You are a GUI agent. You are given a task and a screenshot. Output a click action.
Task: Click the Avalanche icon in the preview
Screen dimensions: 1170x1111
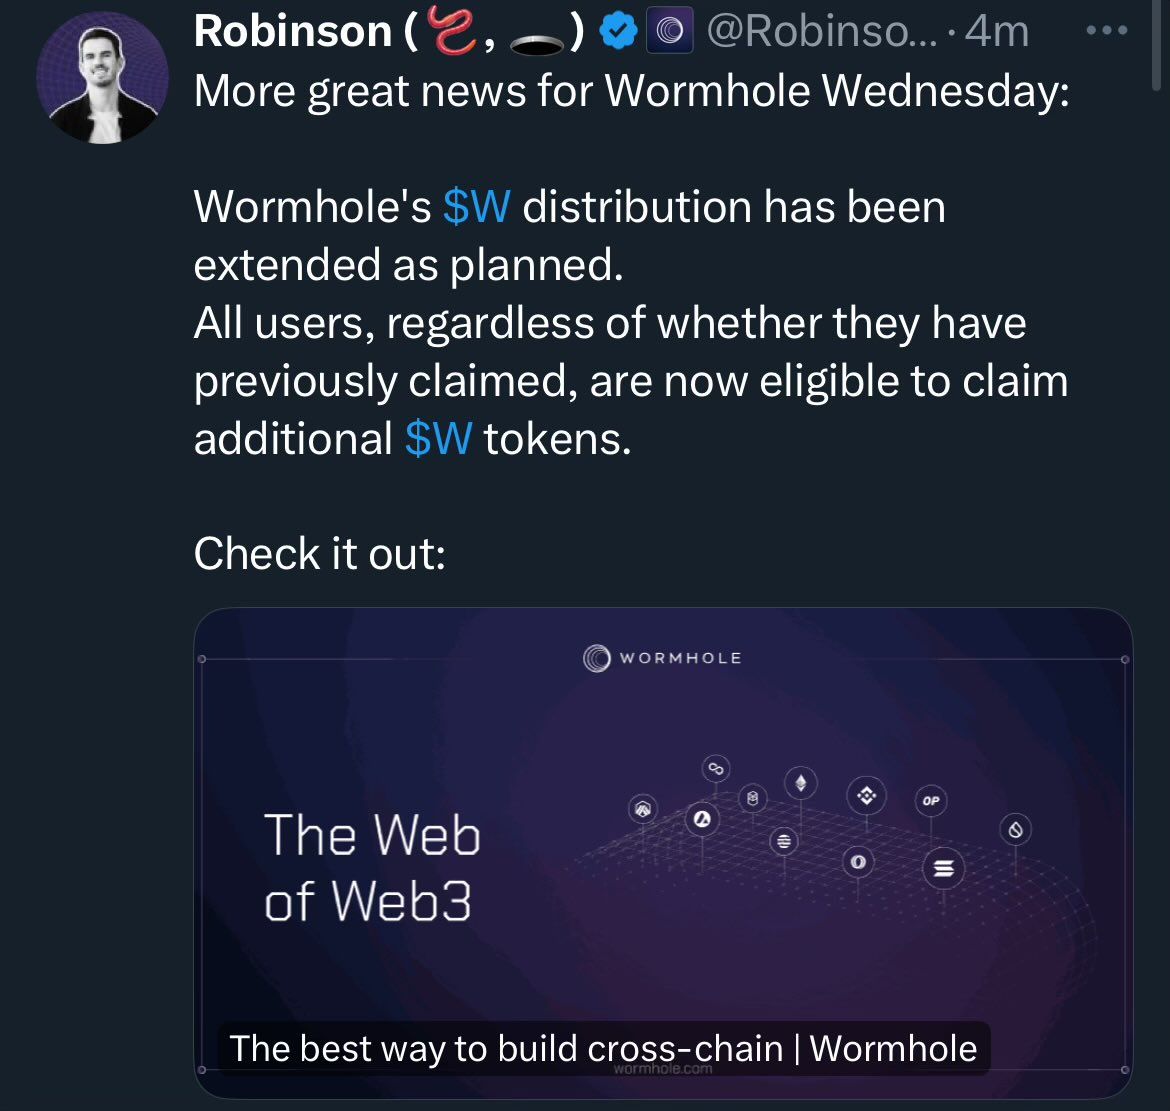tap(702, 820)
